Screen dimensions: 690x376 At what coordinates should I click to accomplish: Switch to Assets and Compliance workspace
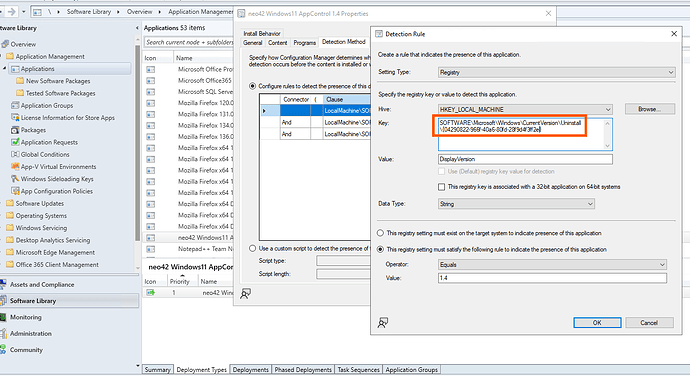[x=42, y=284]
